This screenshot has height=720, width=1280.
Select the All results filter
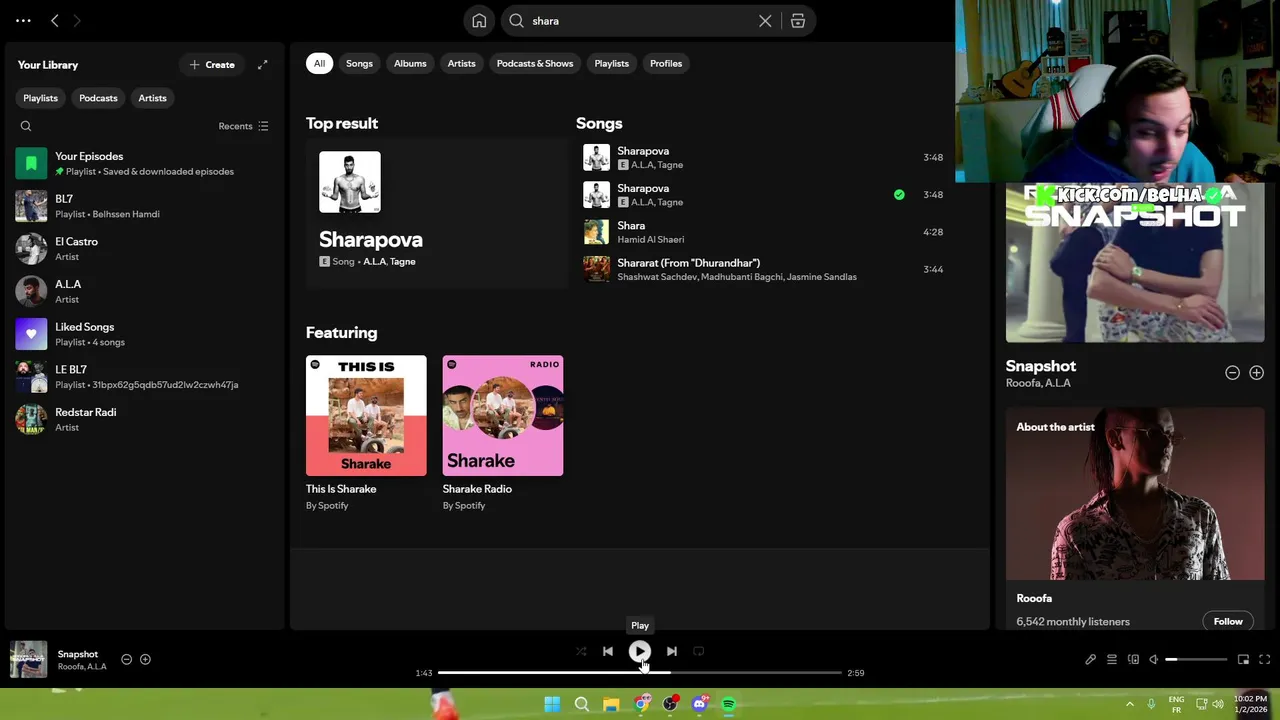[x=319, y=63]
